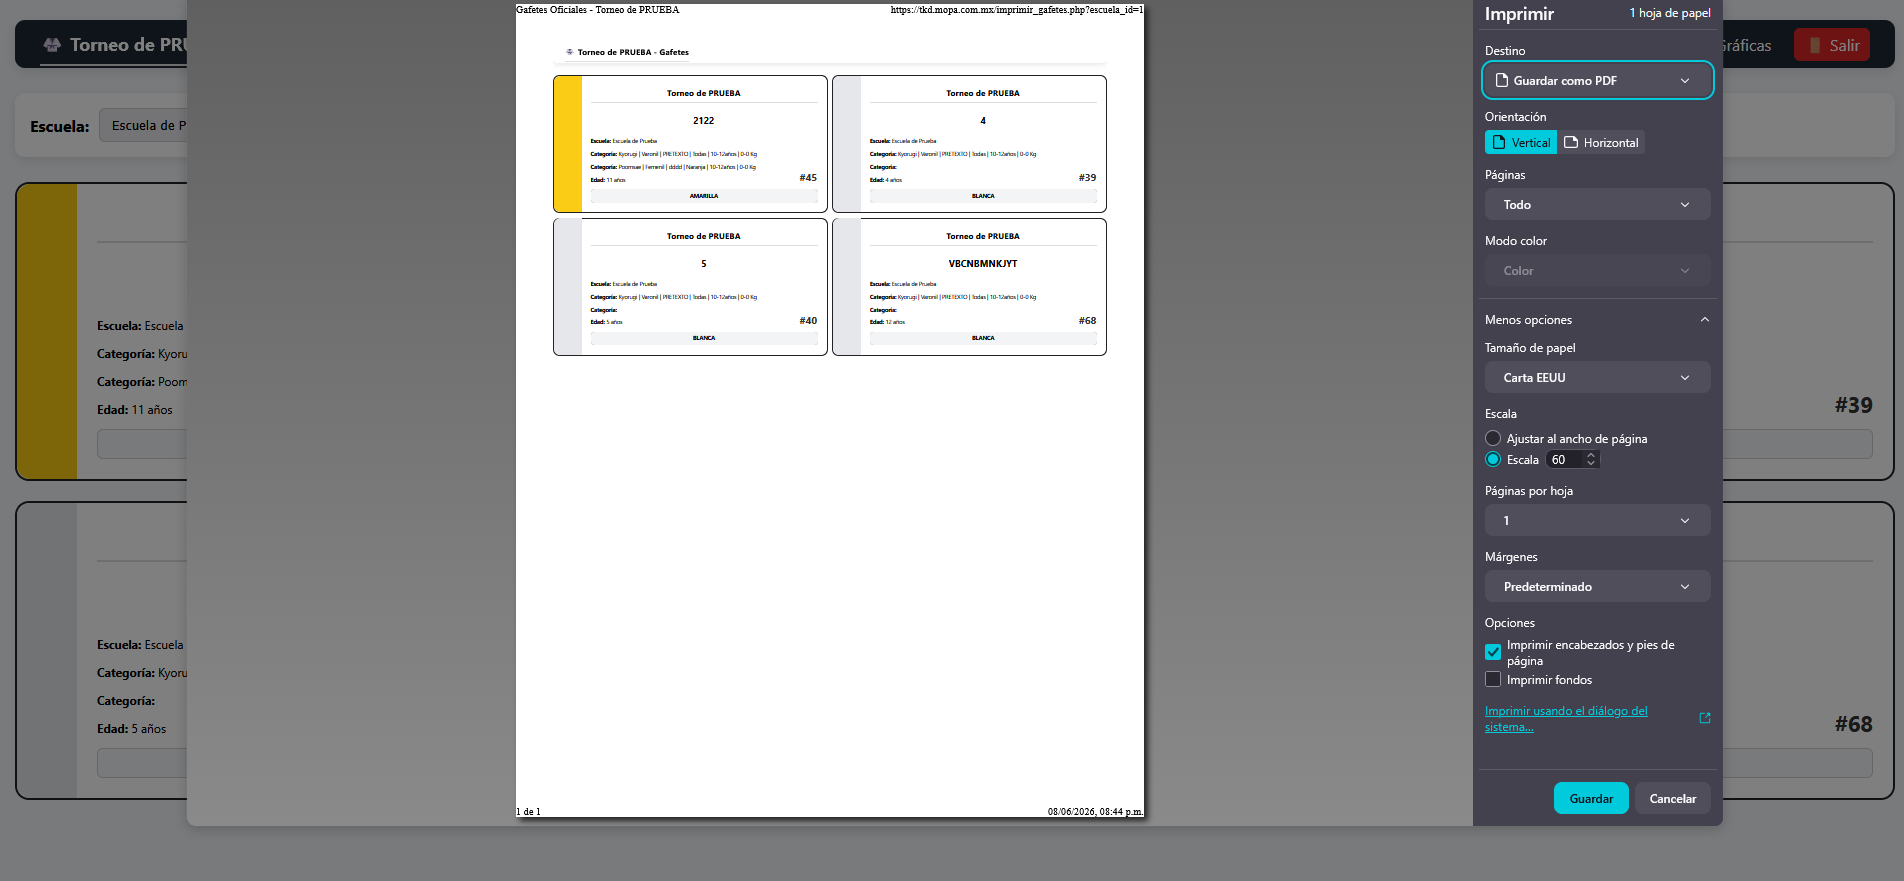
Task: Select Vertical orientation
Action: tap(1520, 142)
